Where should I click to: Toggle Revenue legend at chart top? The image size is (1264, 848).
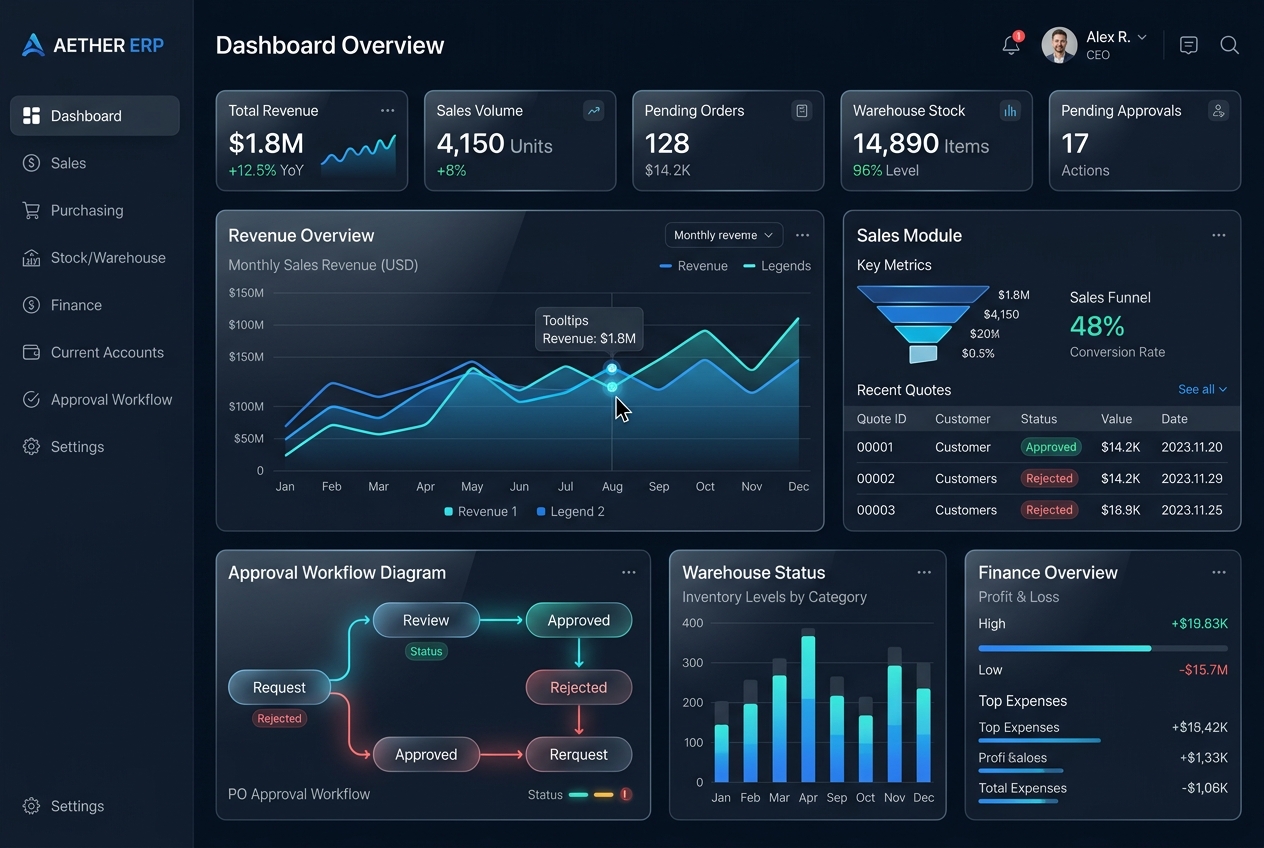pos(694,266)
